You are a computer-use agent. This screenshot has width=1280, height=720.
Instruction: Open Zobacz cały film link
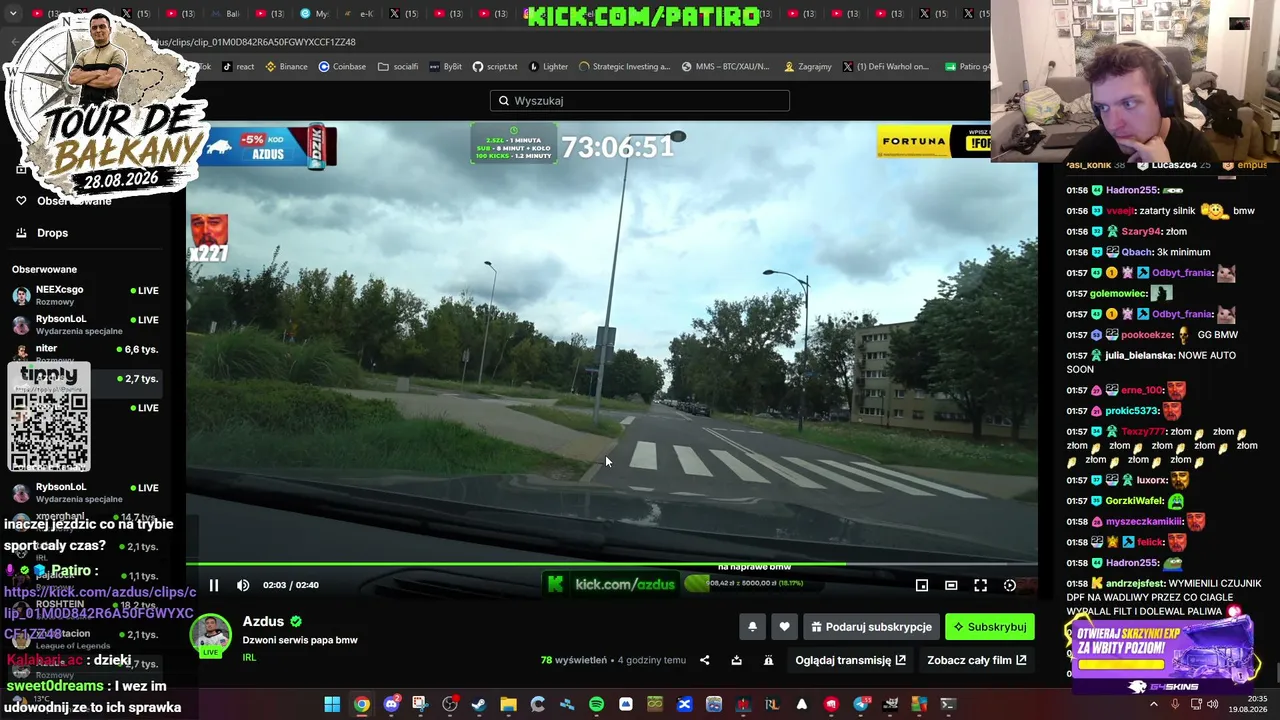tap(977, 660)
